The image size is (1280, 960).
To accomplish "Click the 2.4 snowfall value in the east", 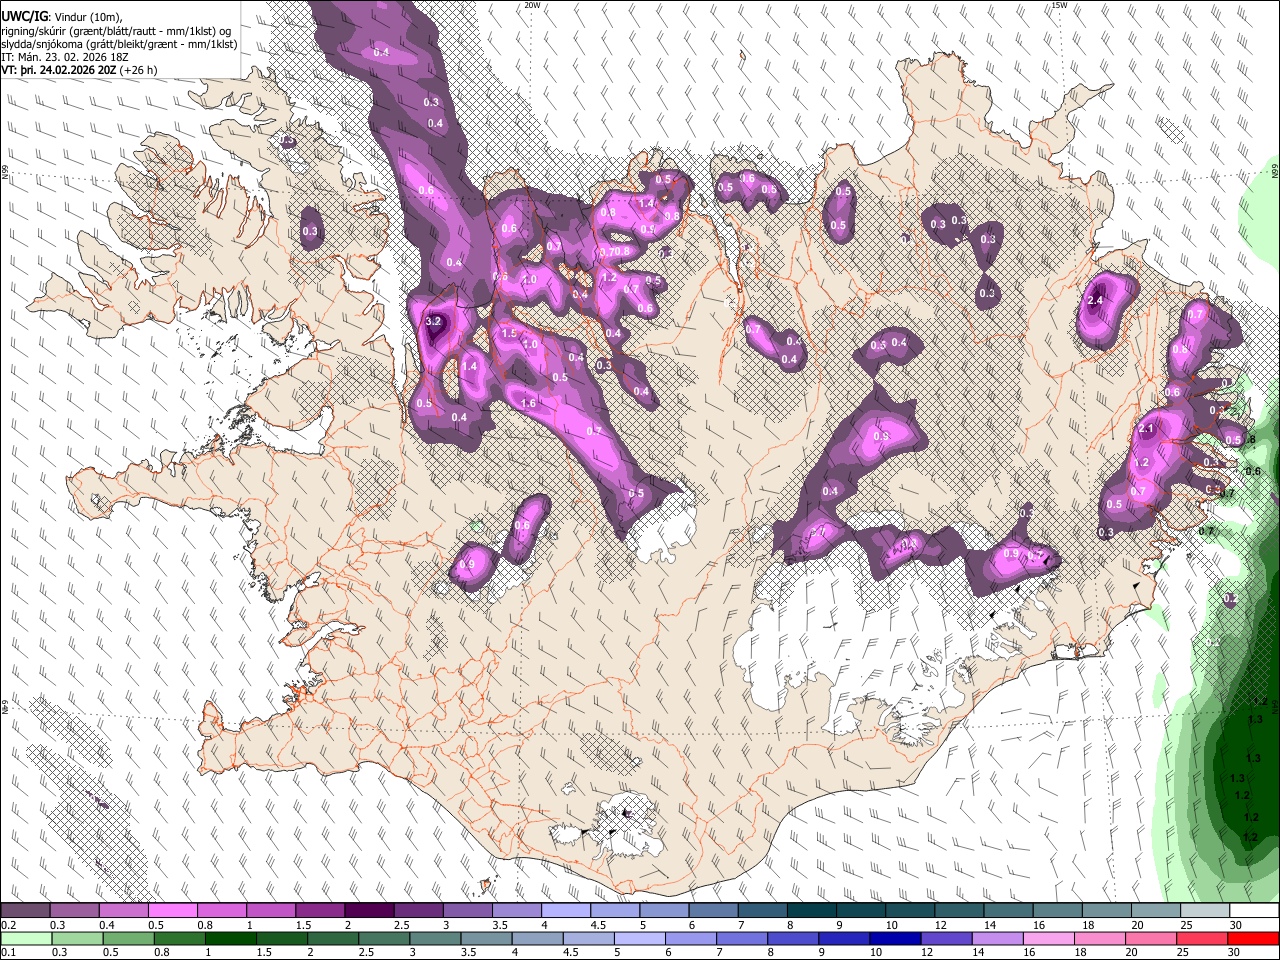I will click(x=1094, y=300).
